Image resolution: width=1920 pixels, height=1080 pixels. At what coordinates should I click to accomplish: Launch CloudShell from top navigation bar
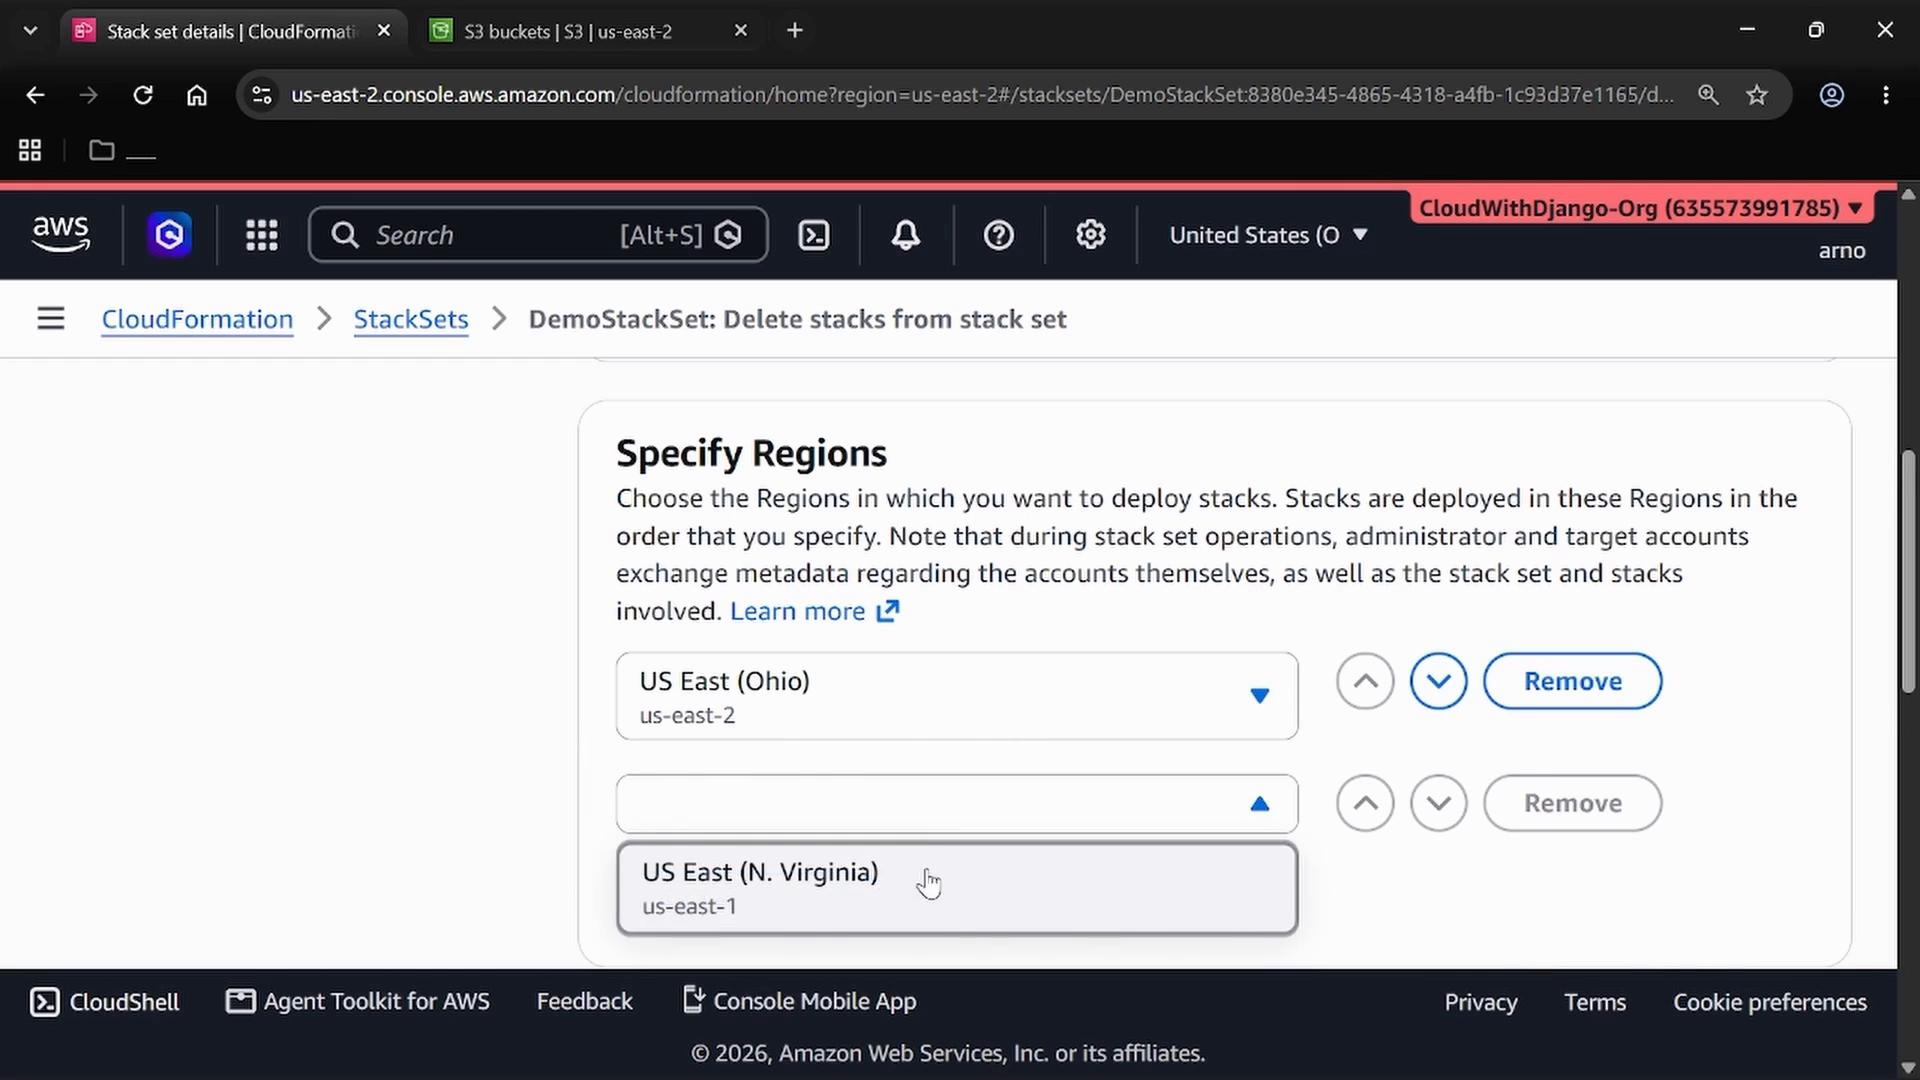point(814,235)
